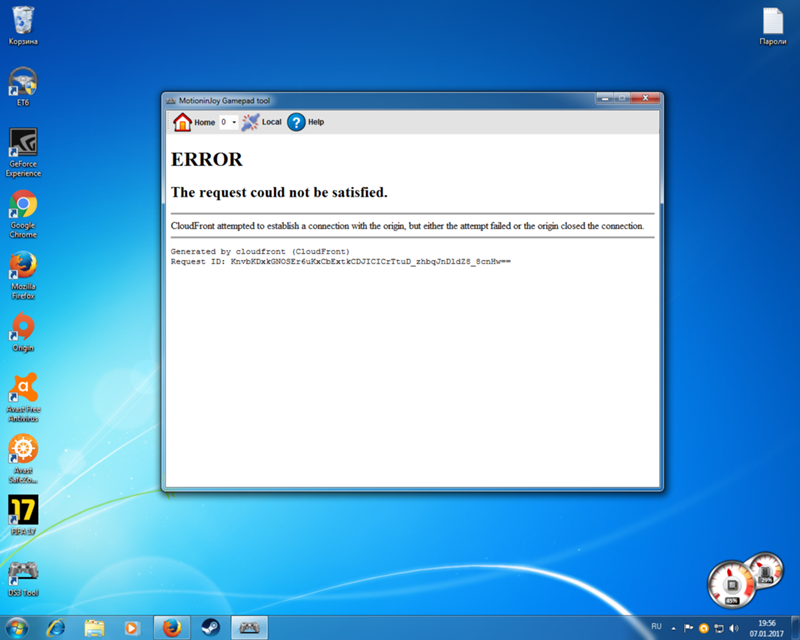Open Help in MotioninJoy Gamepad tool
The height and width of the screenshot is (640, 800).
tap(306, 122)
